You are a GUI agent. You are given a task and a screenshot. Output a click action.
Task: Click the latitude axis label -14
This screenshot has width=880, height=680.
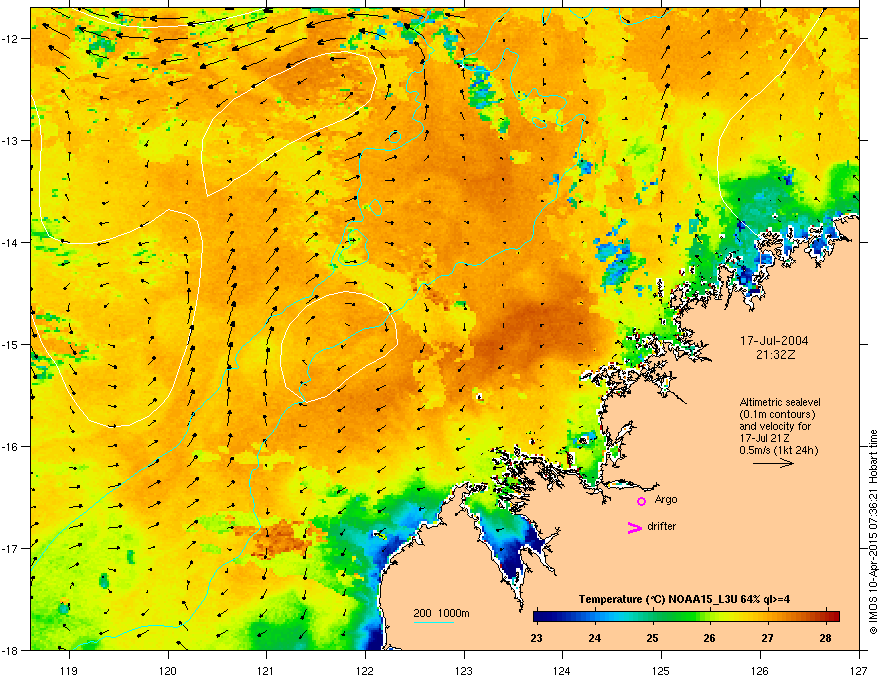point(11,243)
